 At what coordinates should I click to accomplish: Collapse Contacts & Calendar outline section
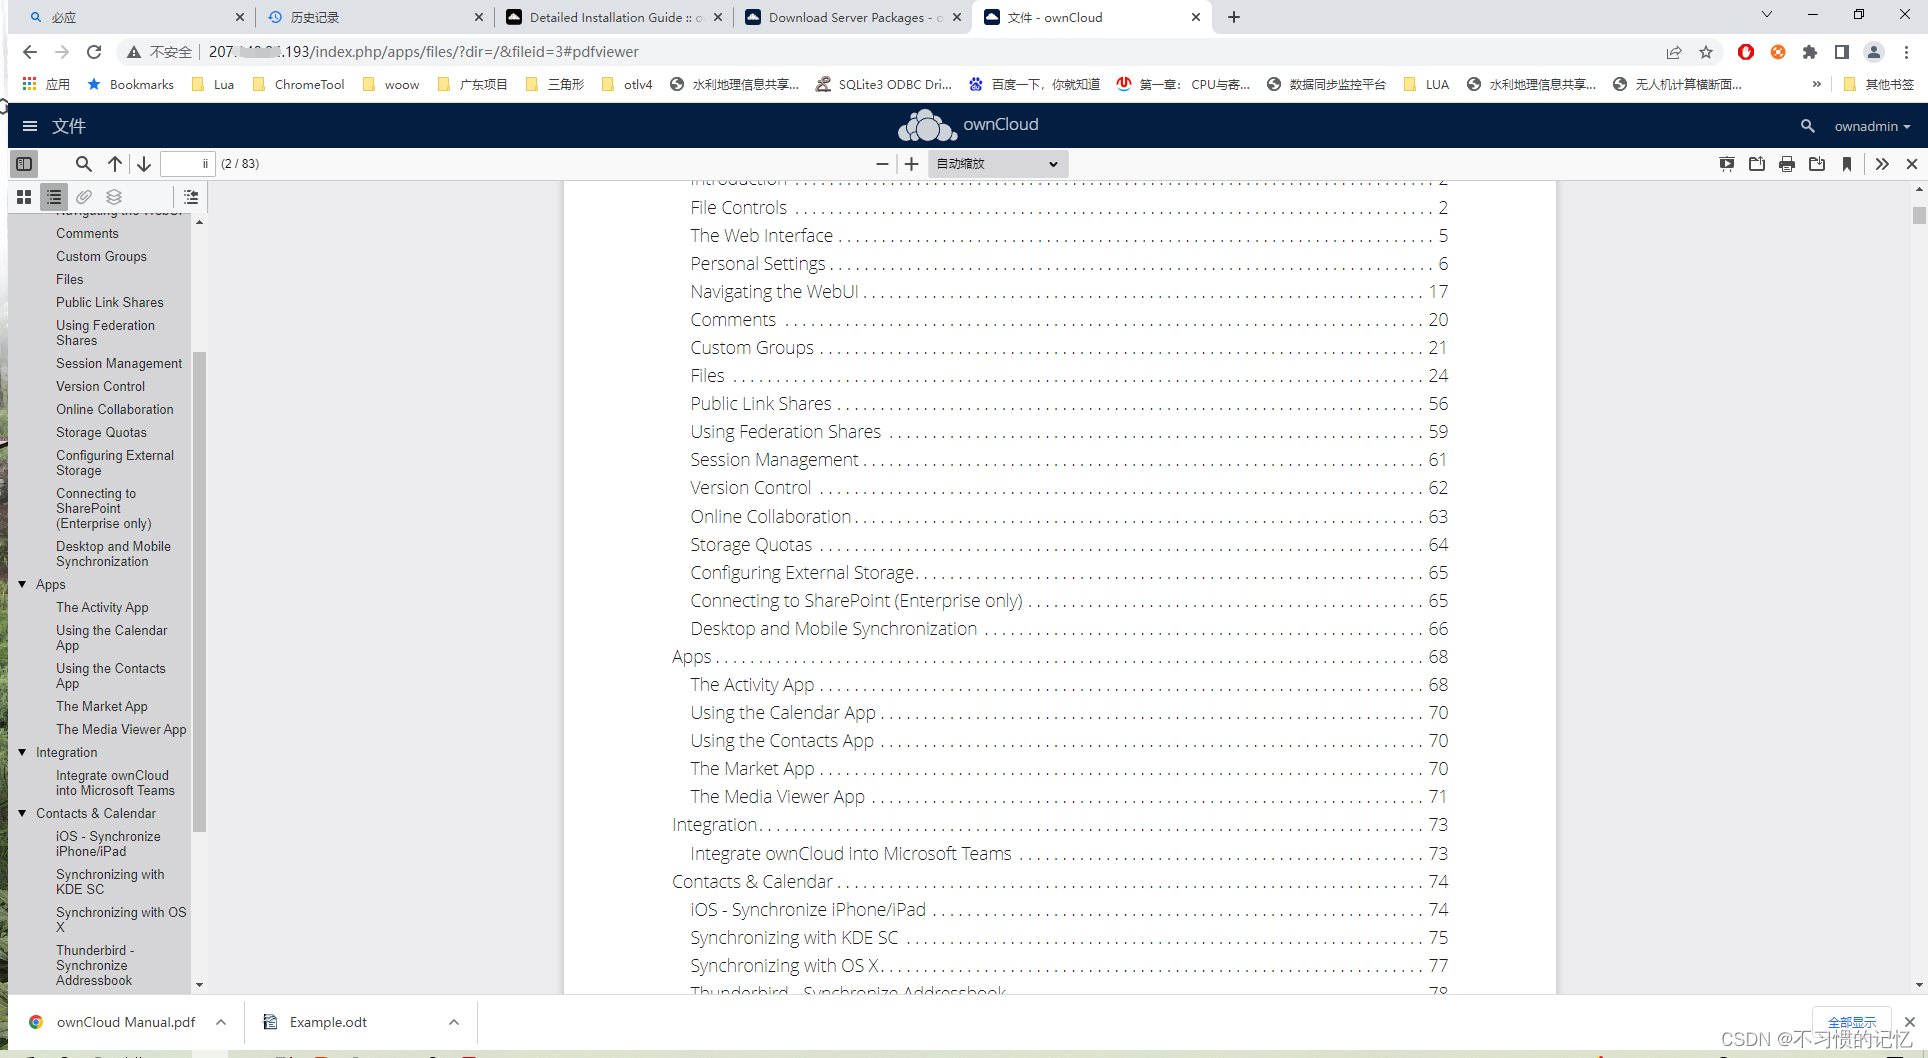click(22, 813)
